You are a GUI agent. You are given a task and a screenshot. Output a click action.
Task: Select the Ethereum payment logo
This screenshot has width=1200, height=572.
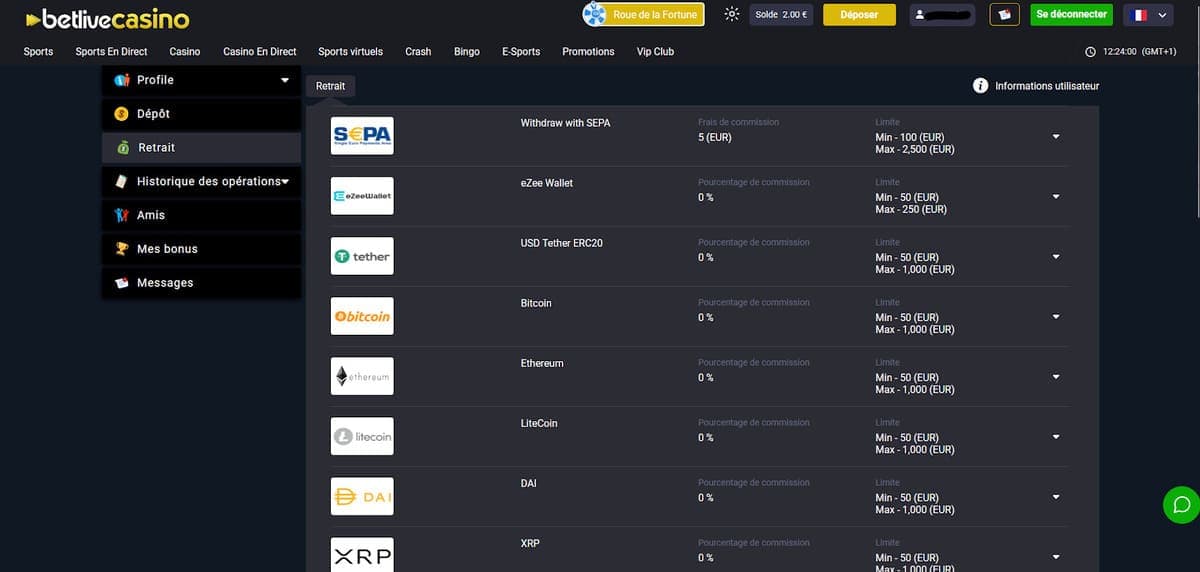click(362, 376)
